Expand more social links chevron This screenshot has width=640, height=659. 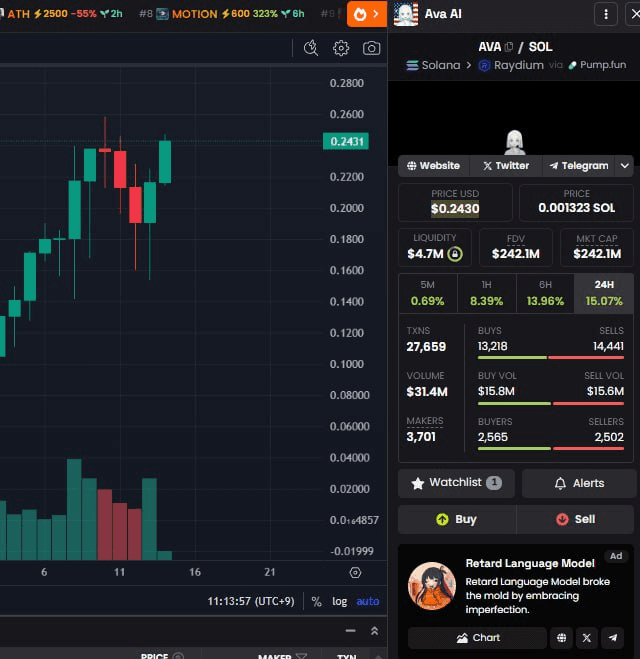click(625, 166)
